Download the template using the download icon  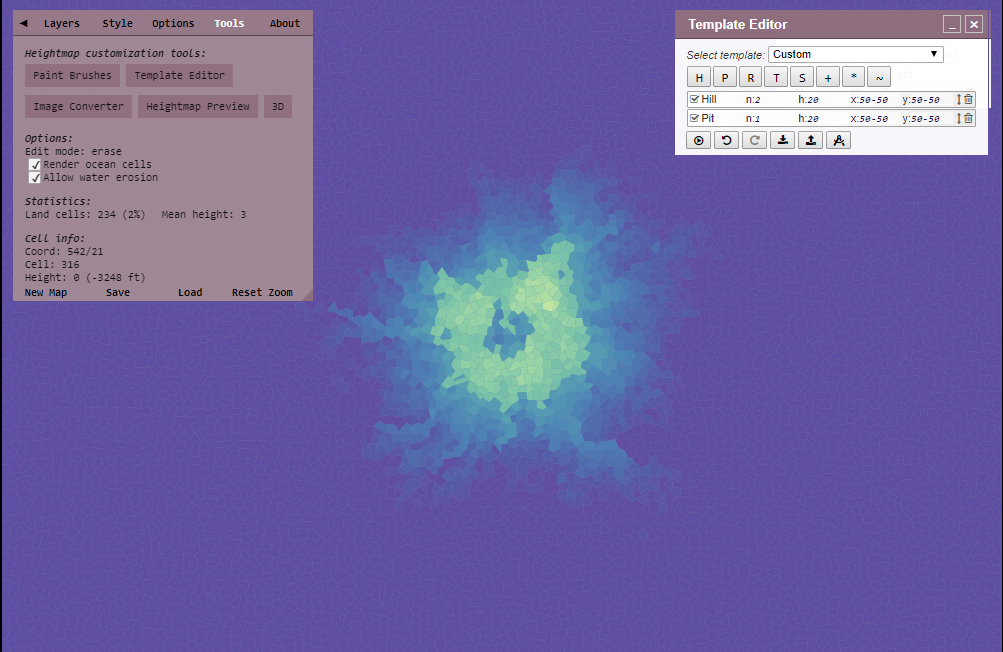coord(782,140)
